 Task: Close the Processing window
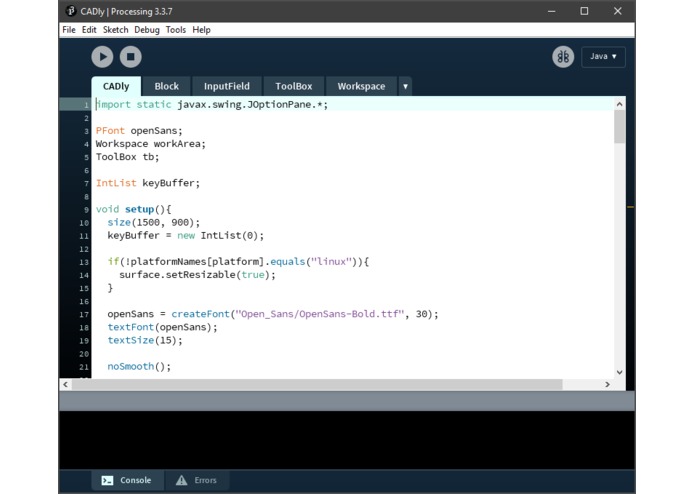click(617, 11)
